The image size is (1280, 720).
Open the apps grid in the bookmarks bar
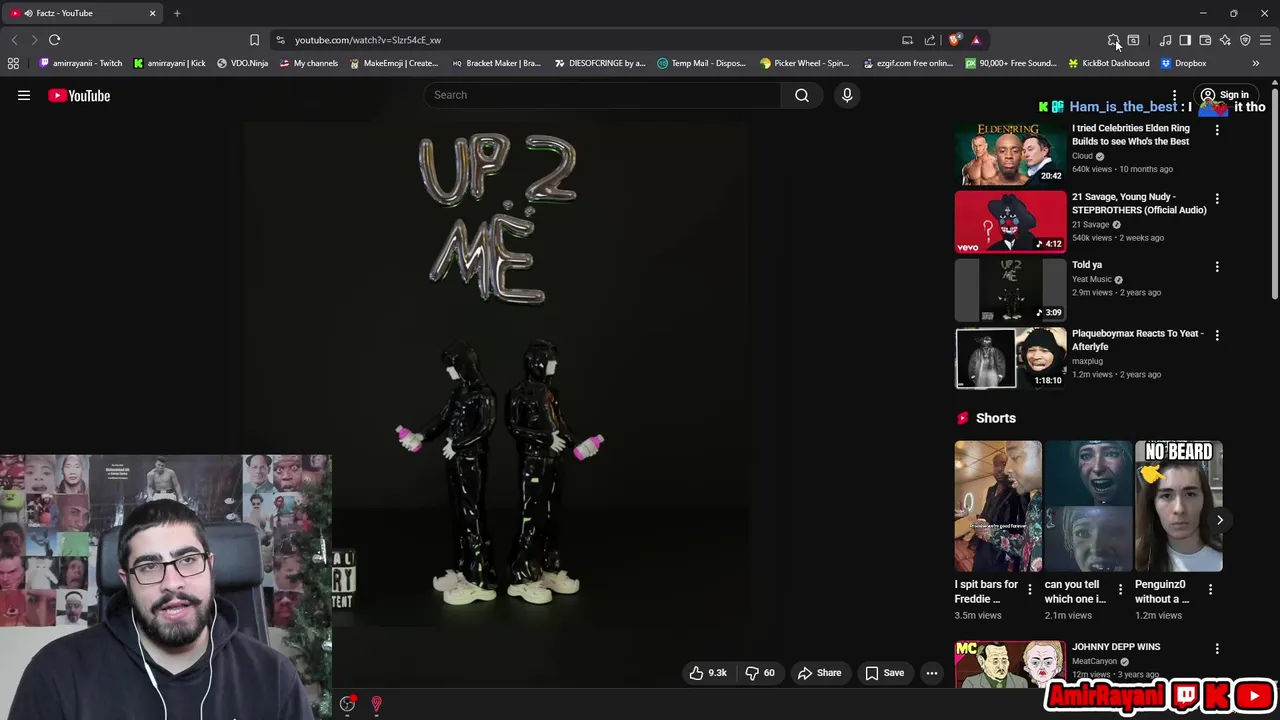tap(13, 63)
